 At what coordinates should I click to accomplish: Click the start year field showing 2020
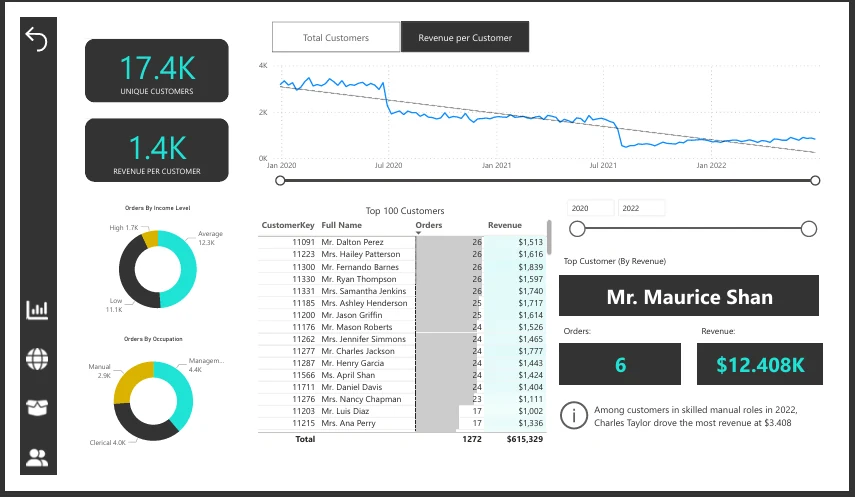point(591,208)
